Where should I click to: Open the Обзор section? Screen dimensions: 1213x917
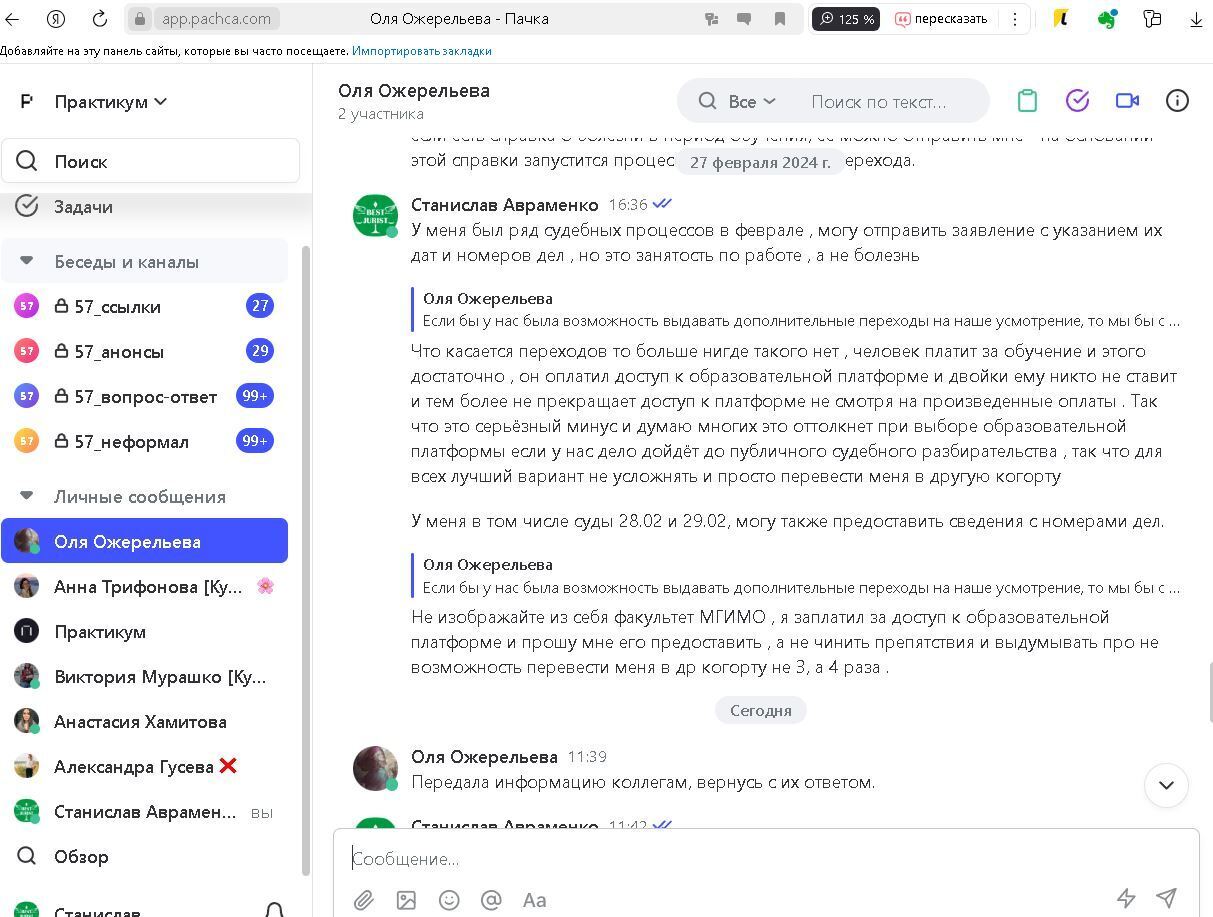[80, 856]
